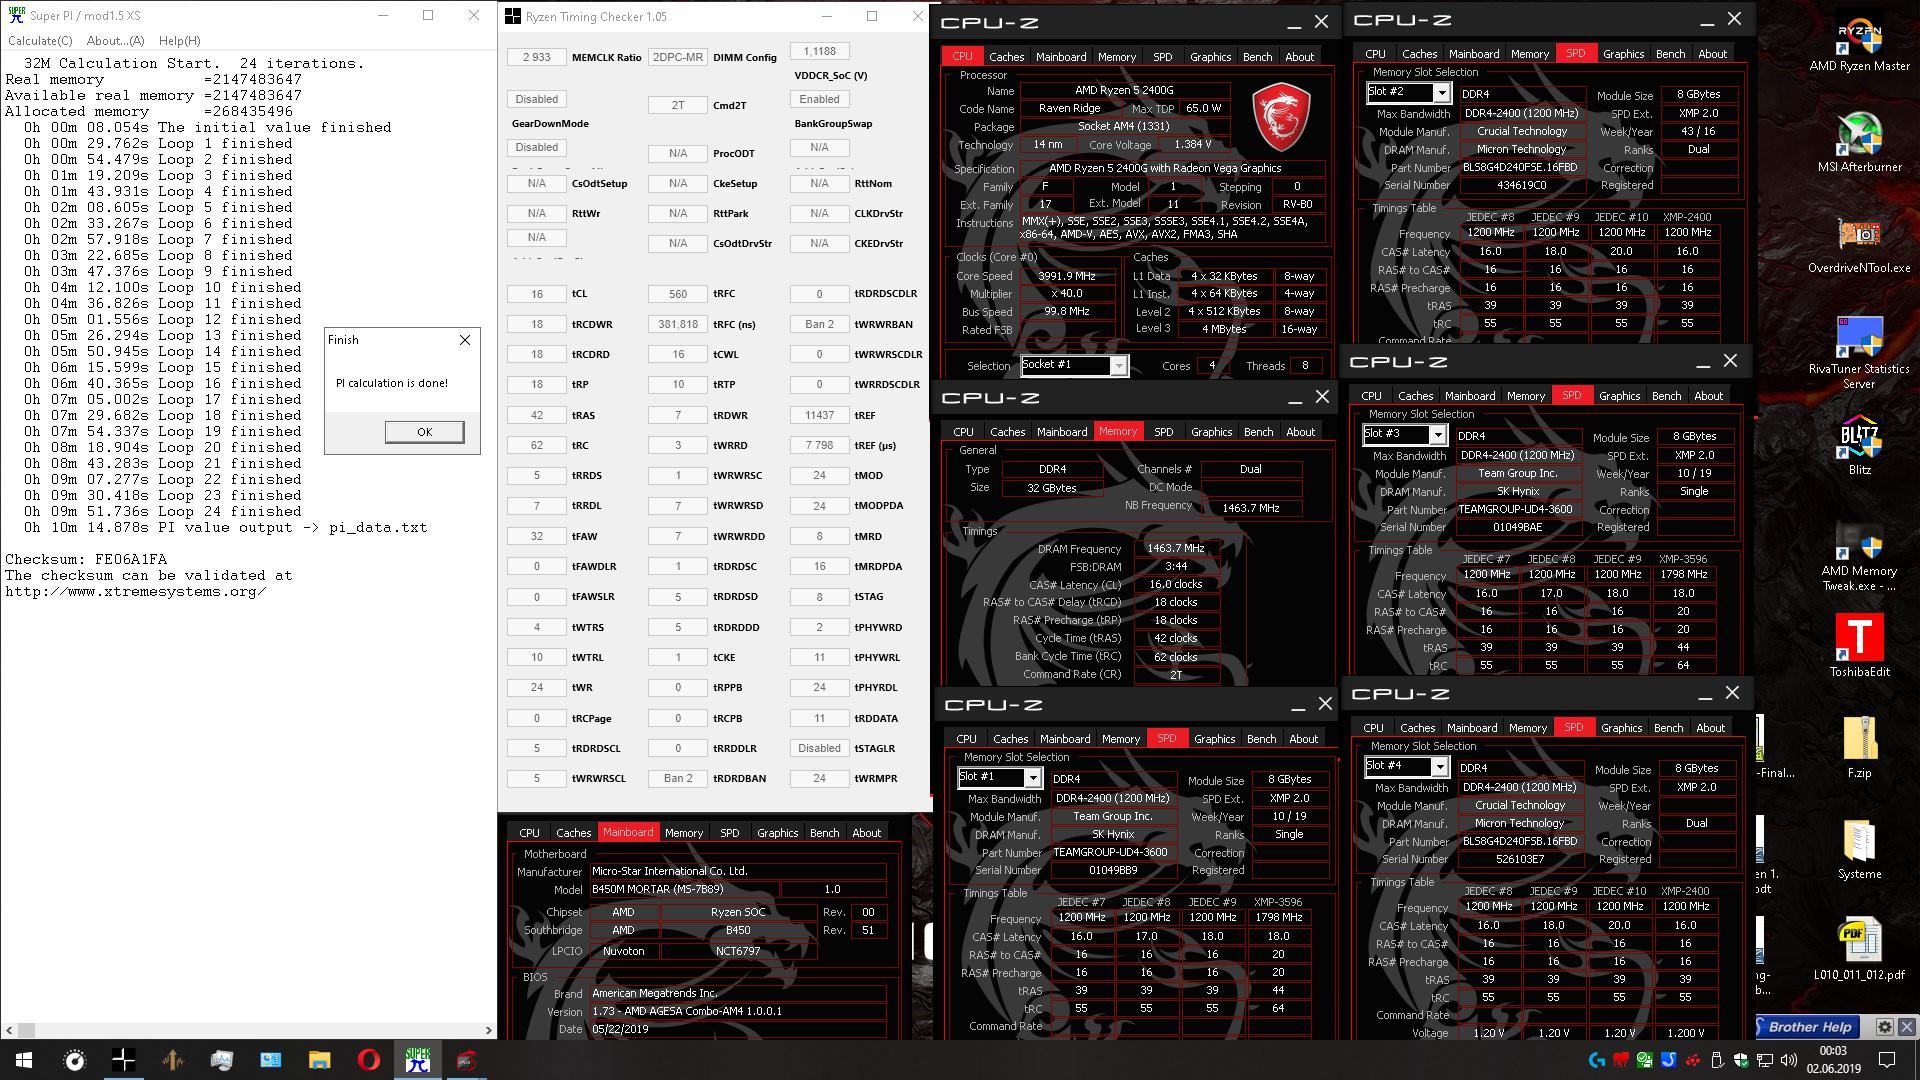The image size is (1920, 1080).
Task: Open Brother Help settings gear
Action: tap(1884, 1027)
